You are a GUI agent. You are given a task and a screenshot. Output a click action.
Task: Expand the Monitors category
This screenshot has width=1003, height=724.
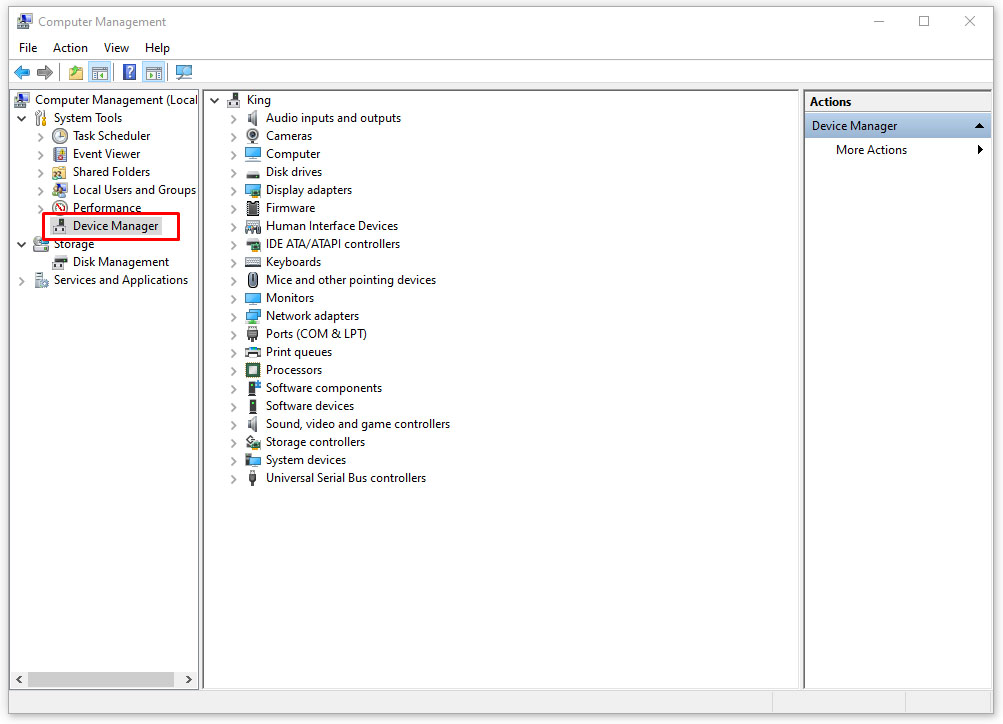pyautogui.click(x=233, y=299)
